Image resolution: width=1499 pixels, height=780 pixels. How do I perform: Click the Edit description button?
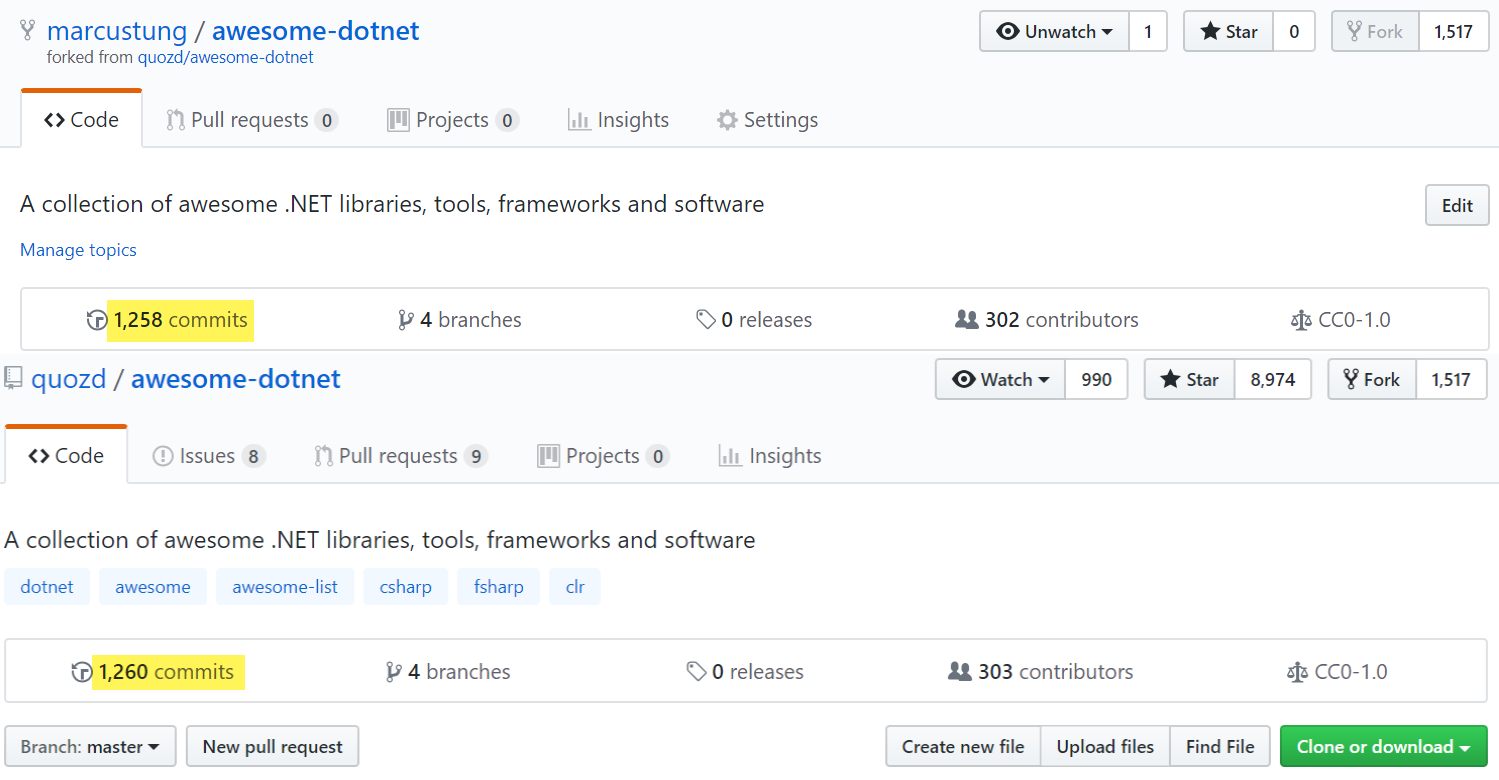[1457, 206]
